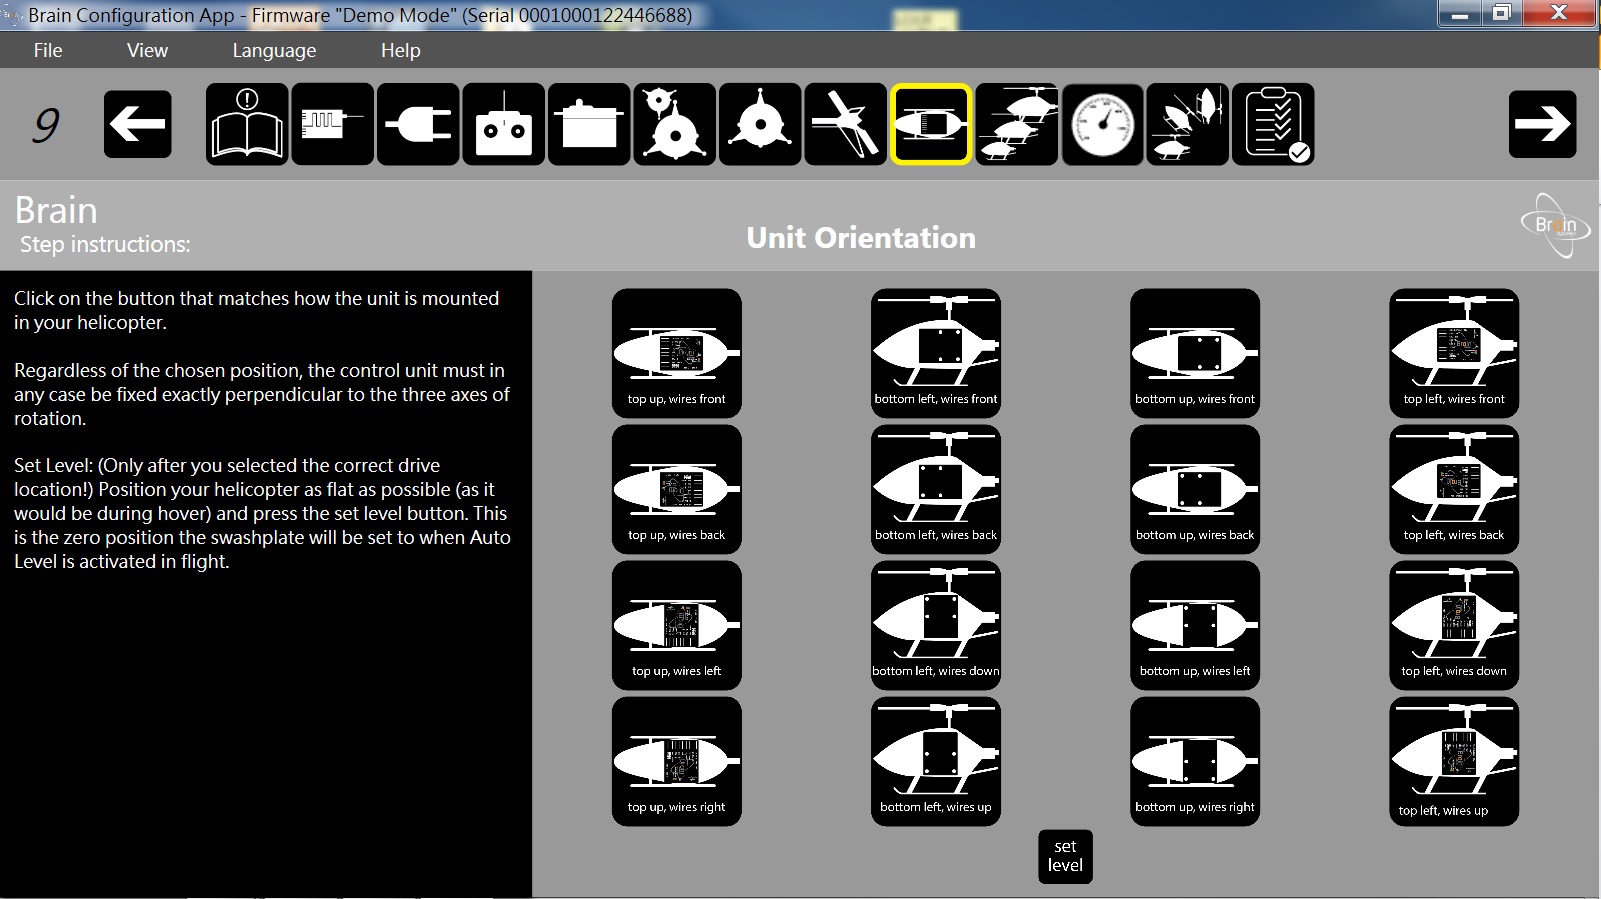1601x899 pixels.
Task: Advance with the right arrow button
Action: (x=1542, y=124)
